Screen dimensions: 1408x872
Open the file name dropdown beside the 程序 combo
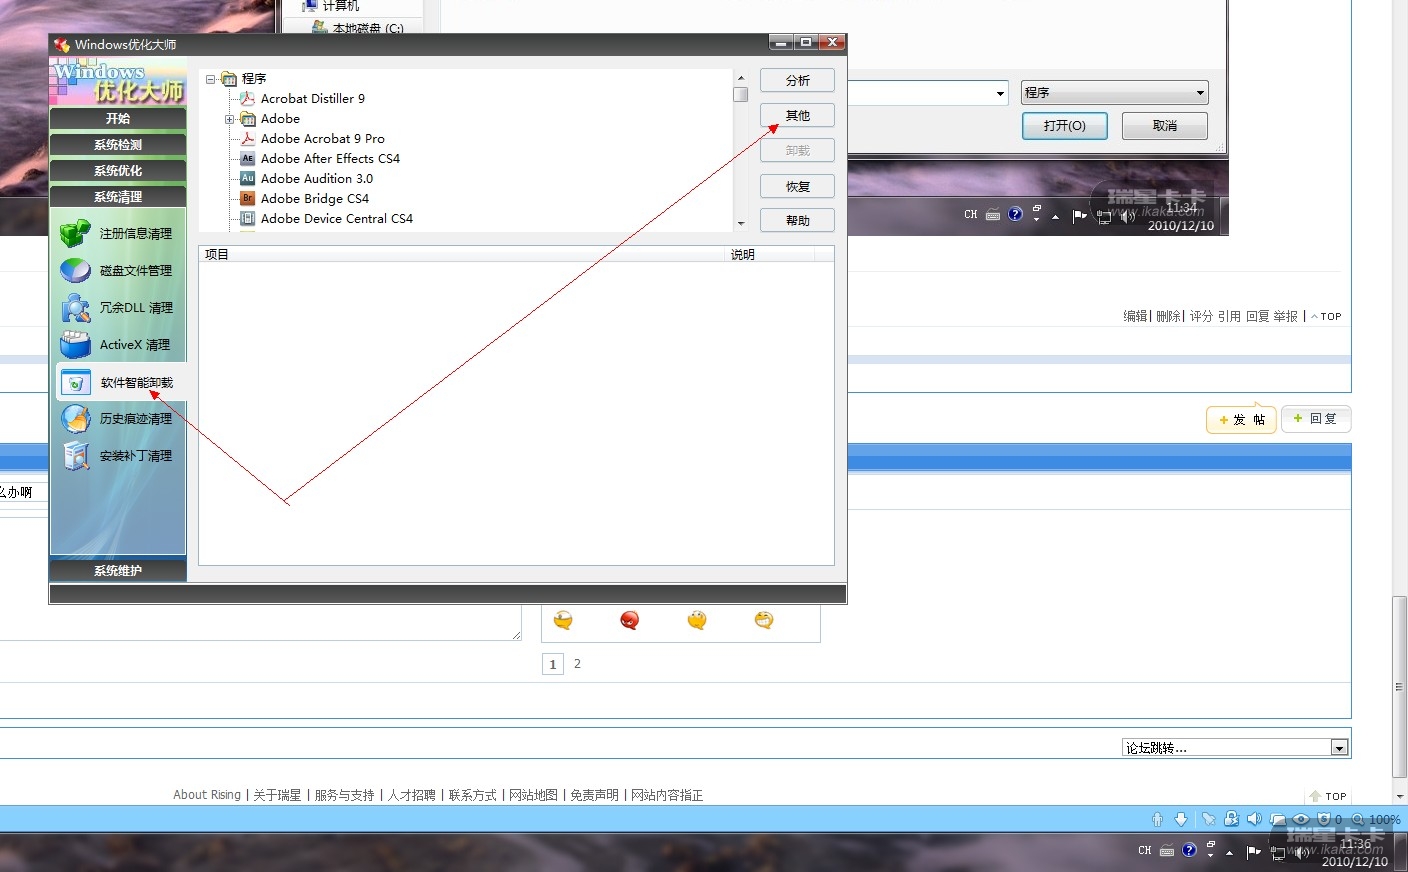(1000, 93)
